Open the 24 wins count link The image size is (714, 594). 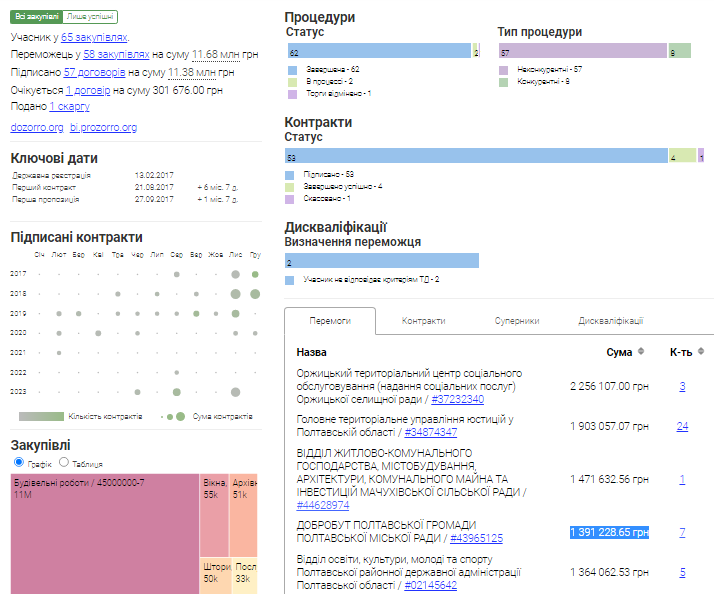pos(682,426)
